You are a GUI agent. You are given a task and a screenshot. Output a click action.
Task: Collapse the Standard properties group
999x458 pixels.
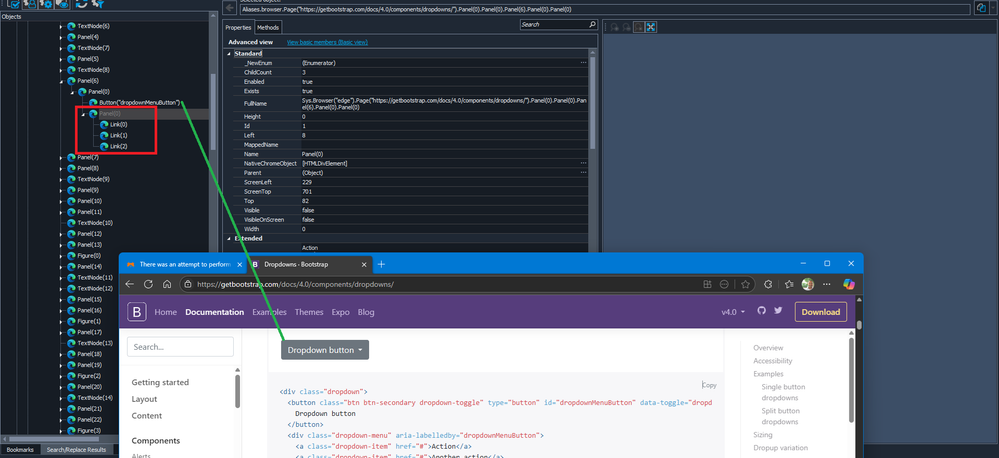(x=228, y=52)
